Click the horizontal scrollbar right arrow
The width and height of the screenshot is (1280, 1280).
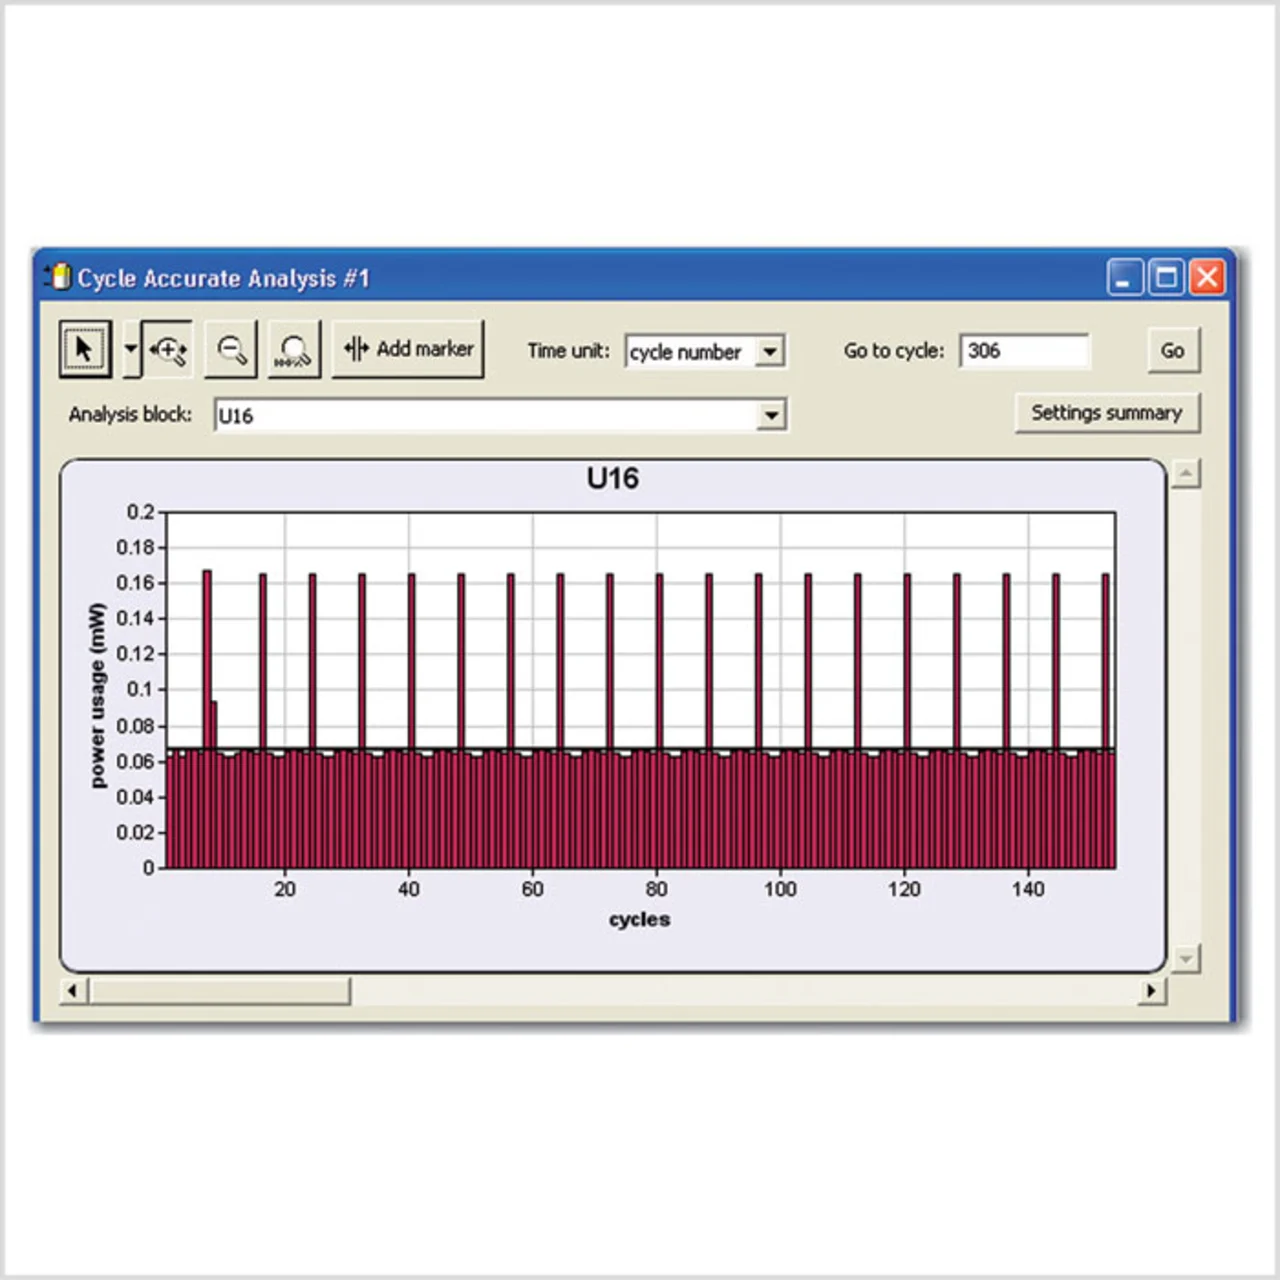click(1152, 991)
